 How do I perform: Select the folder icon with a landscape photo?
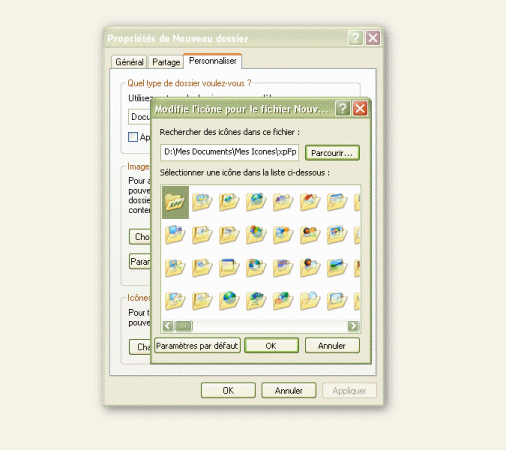[x=337, y=268]
